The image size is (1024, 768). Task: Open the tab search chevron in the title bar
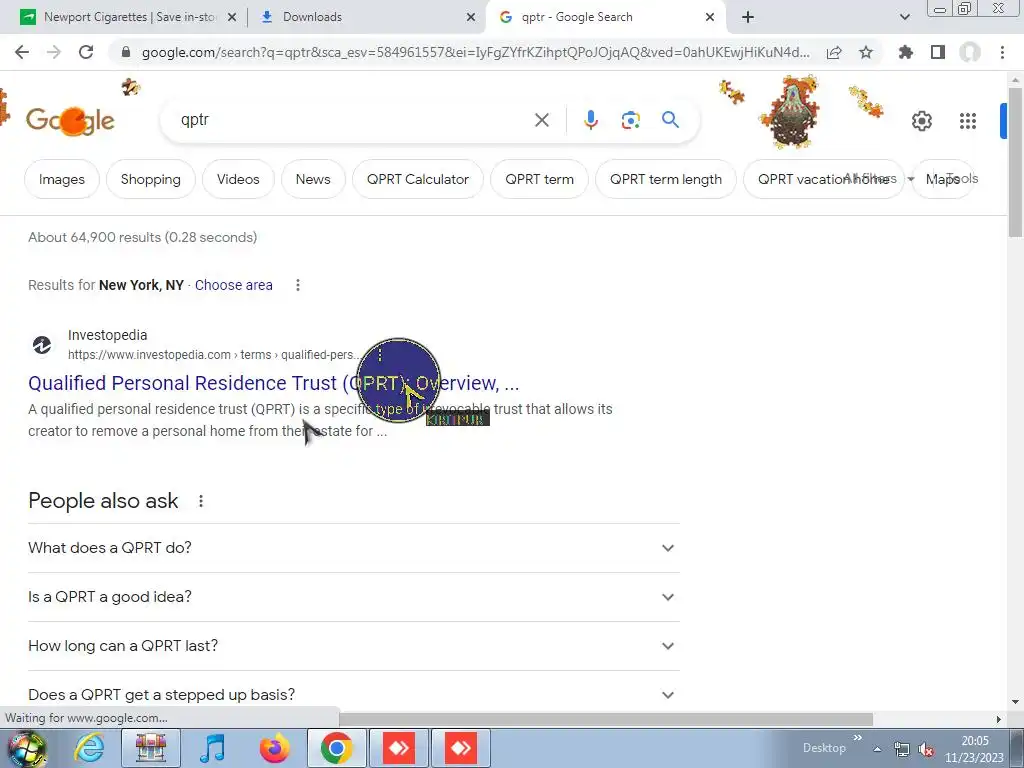904,17
